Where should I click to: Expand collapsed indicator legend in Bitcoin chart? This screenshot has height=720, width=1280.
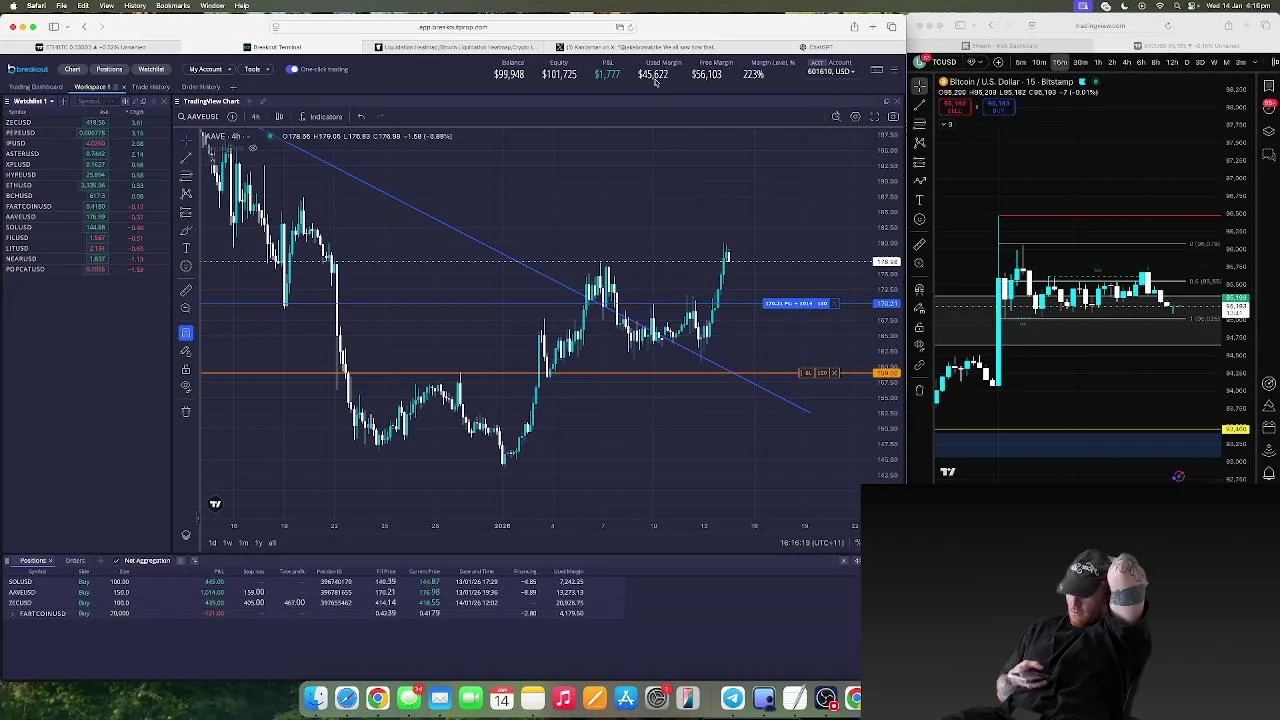pos(947,124)
